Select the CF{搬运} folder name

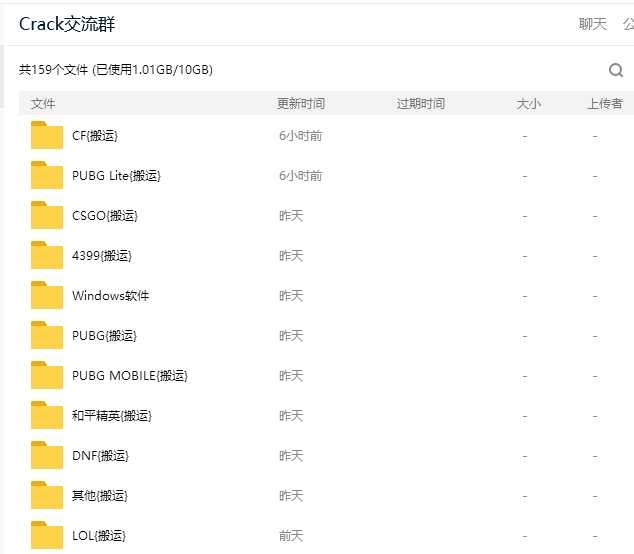[x=95, y=135]
